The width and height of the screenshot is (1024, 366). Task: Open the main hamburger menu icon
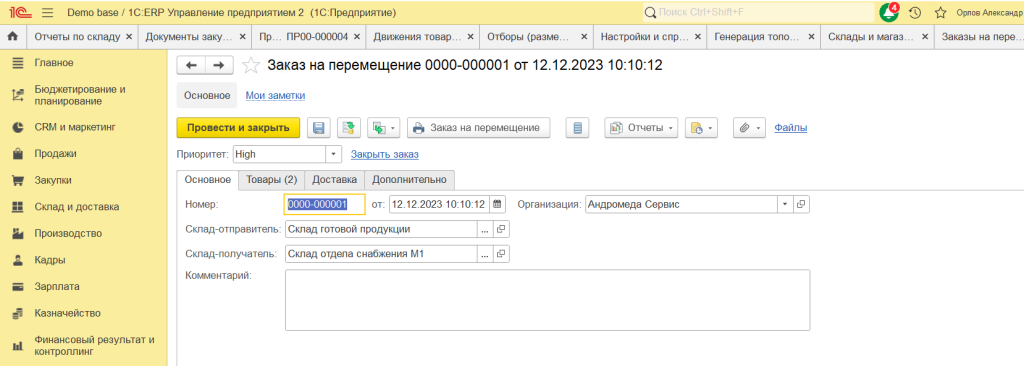tap(47, 12)
